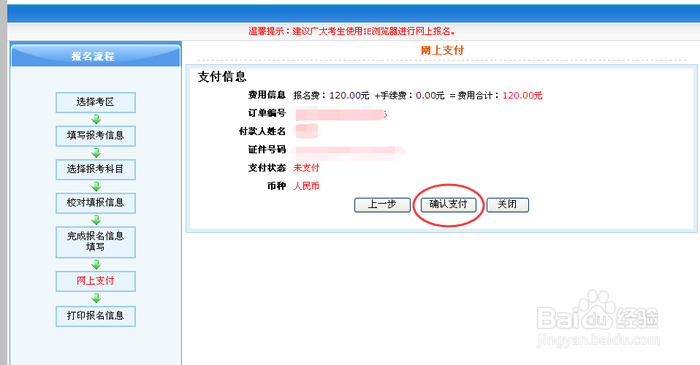
Task: Click the 费用合计 120.00元 amount
Action: pyautogui.click(x=522, y=95)
